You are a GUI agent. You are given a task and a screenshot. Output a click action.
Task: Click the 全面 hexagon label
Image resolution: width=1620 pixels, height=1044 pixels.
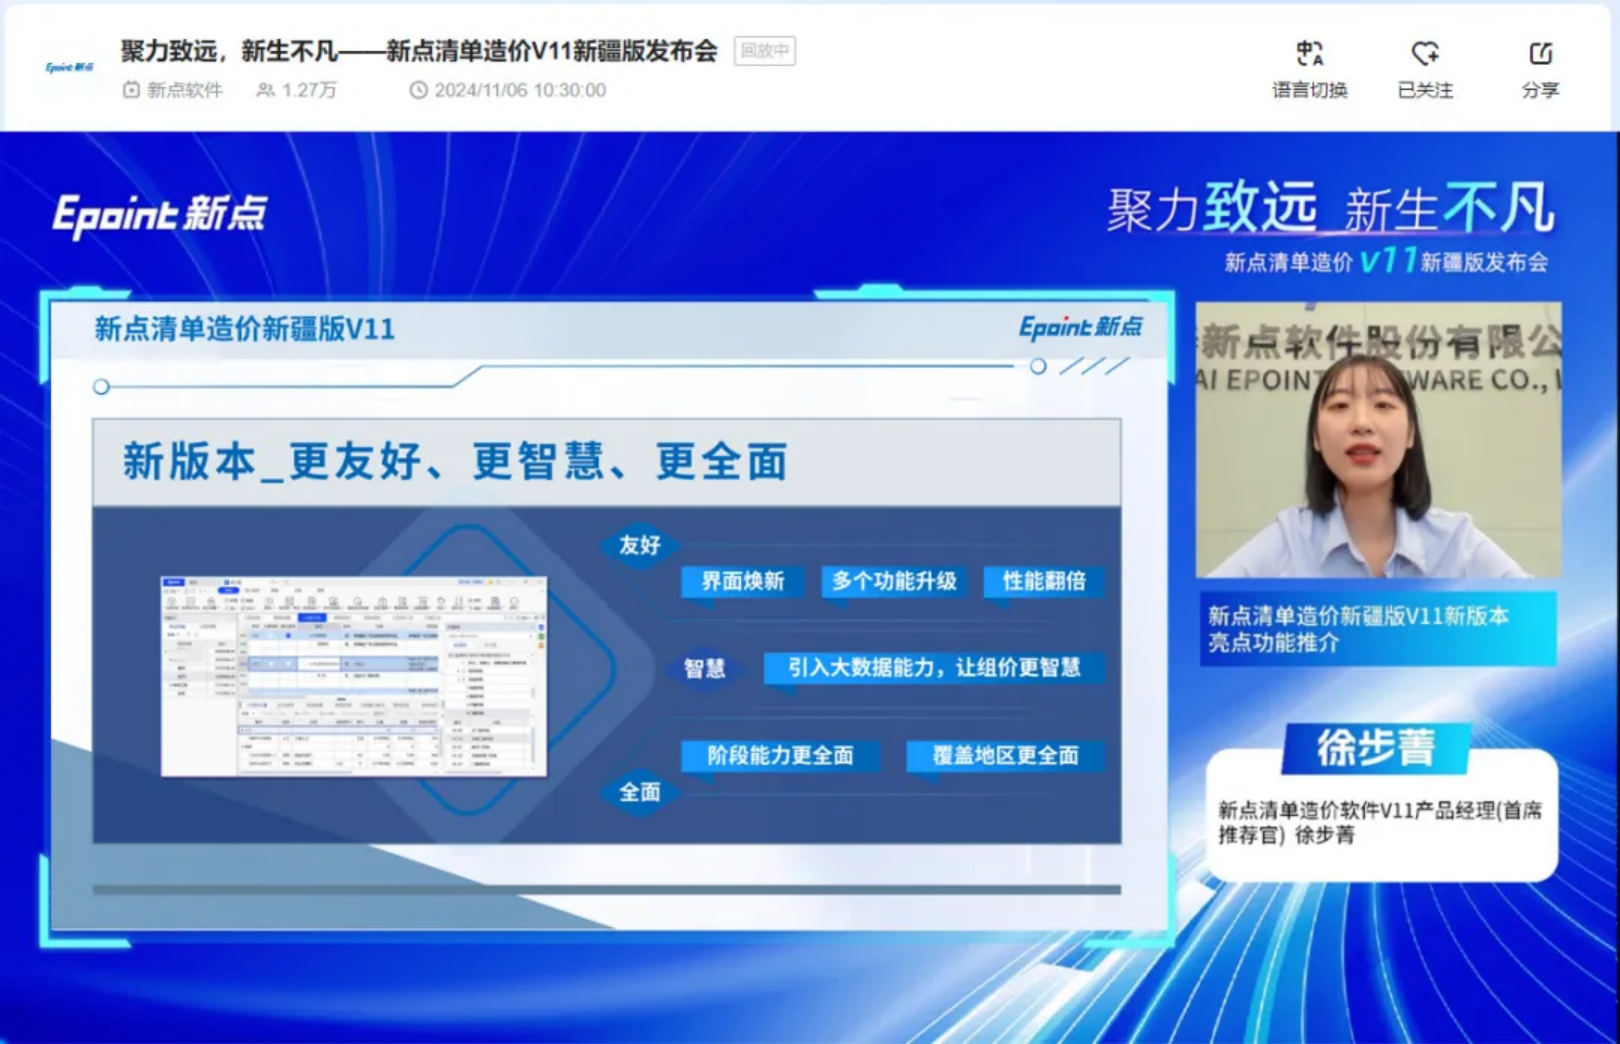tap(640, 792)
